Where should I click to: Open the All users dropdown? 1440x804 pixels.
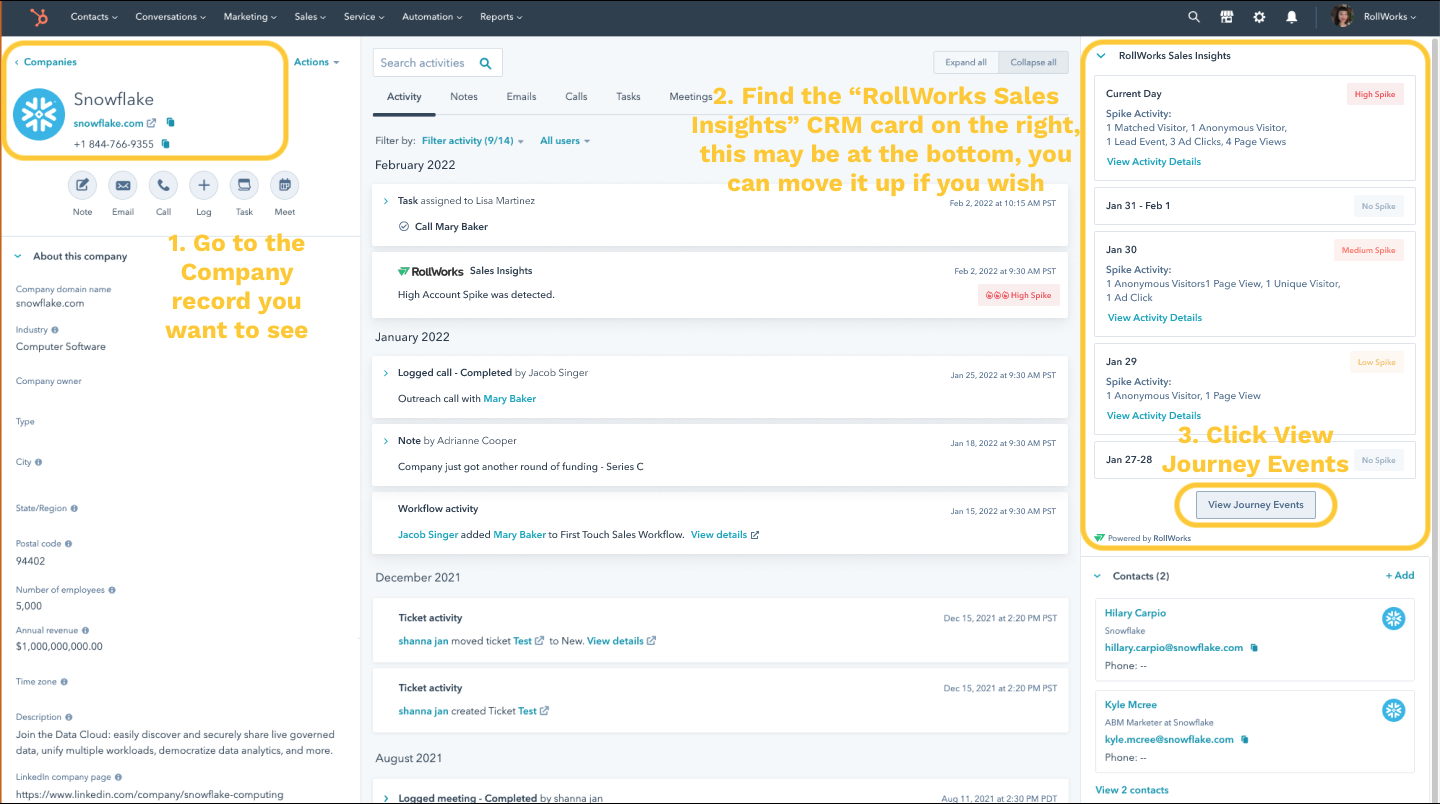click(x=564, y=141)
